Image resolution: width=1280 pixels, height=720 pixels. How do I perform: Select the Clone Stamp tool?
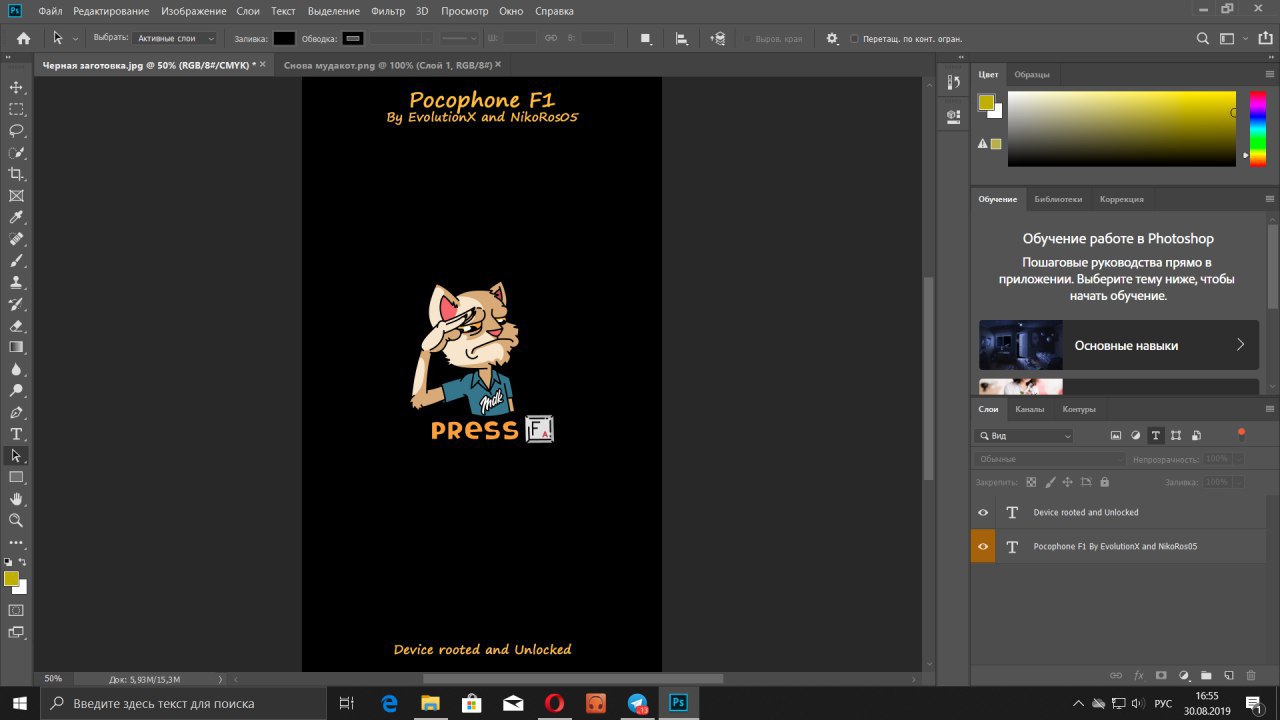click(16, 283)
